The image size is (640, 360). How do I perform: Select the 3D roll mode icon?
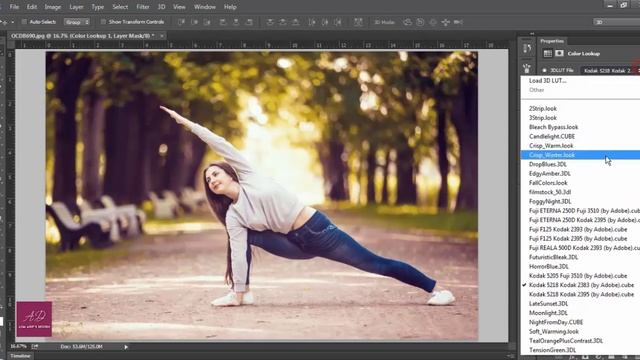[420, 22]
